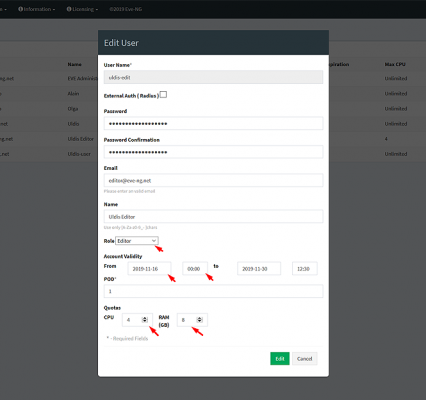Click the Password field
This screenshot has width=426, height=400.
point(213,123)
